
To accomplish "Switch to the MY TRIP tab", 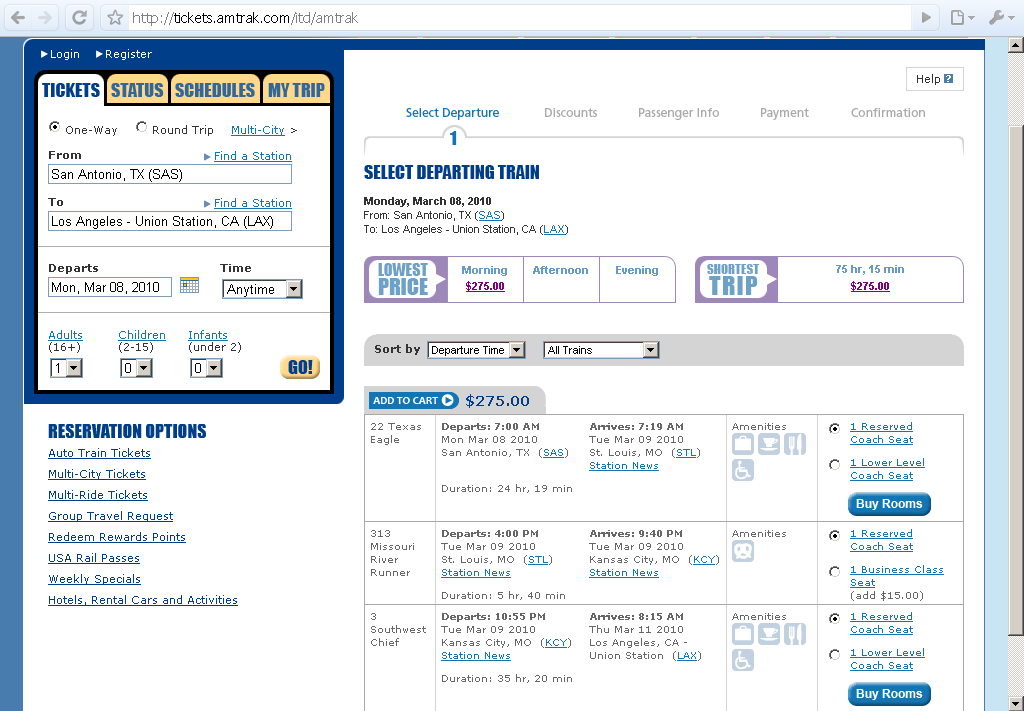I will 296,89.
